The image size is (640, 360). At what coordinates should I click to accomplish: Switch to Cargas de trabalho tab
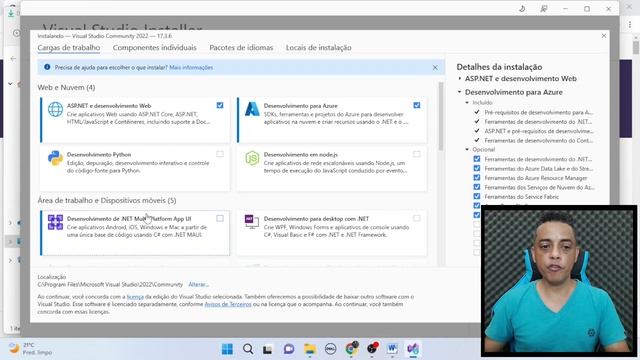tap(69, 48)
